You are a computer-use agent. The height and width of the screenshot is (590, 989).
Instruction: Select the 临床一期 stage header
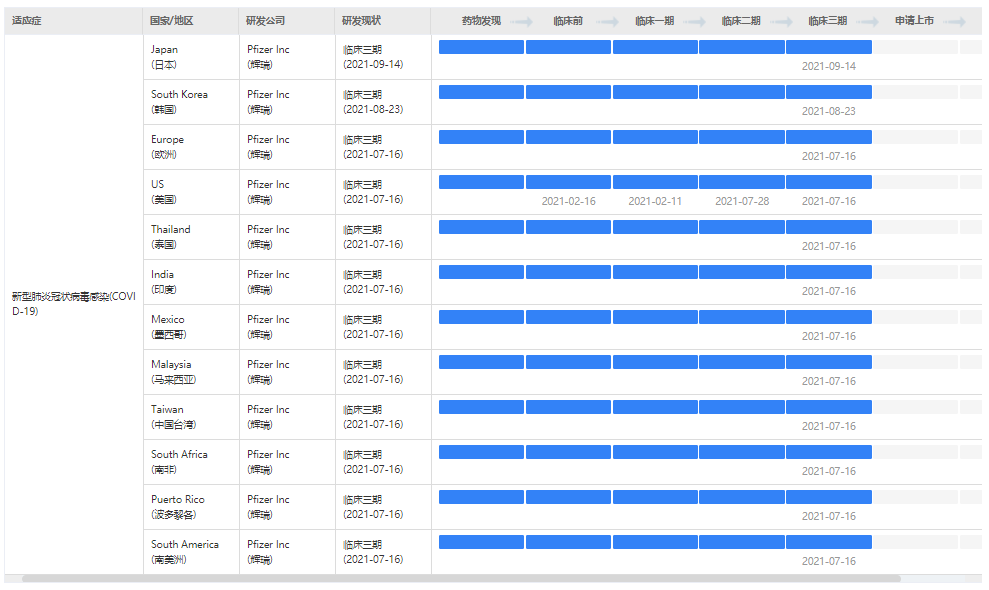point(655,21)
